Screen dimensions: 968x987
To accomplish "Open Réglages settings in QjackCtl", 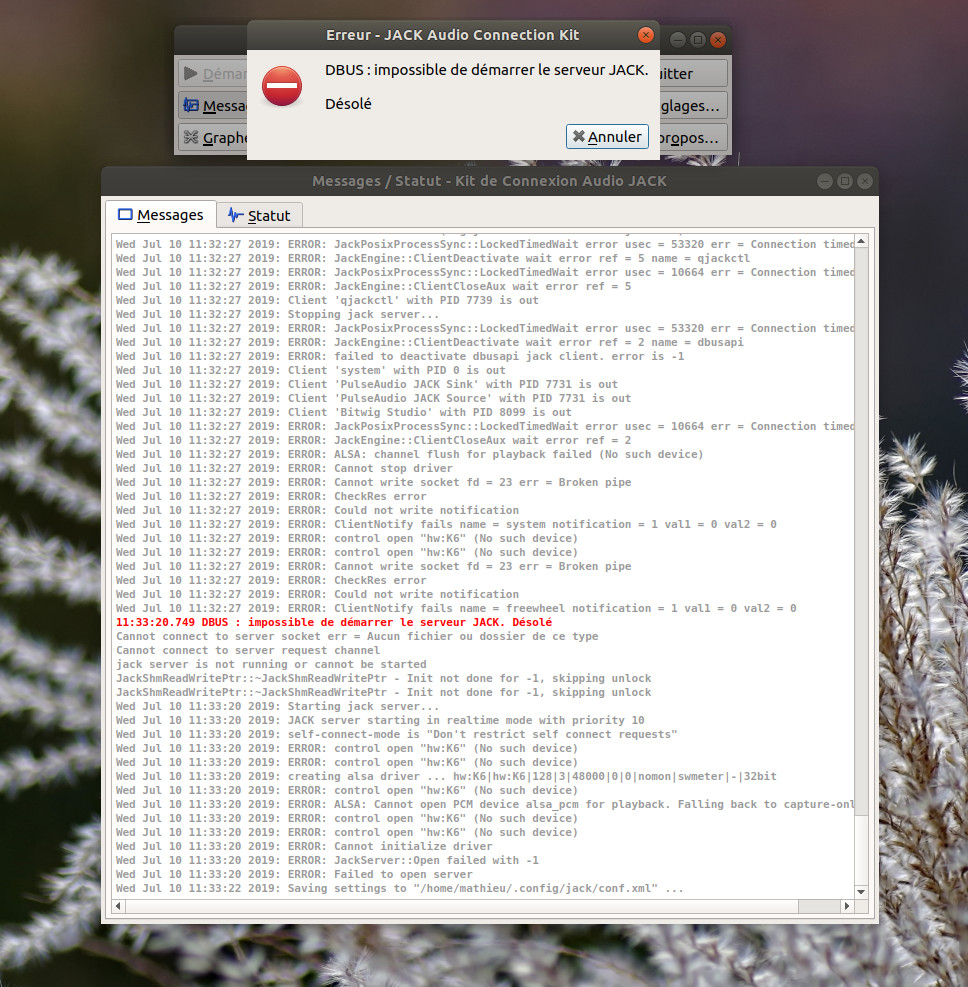I will click(x=693, y=105).
